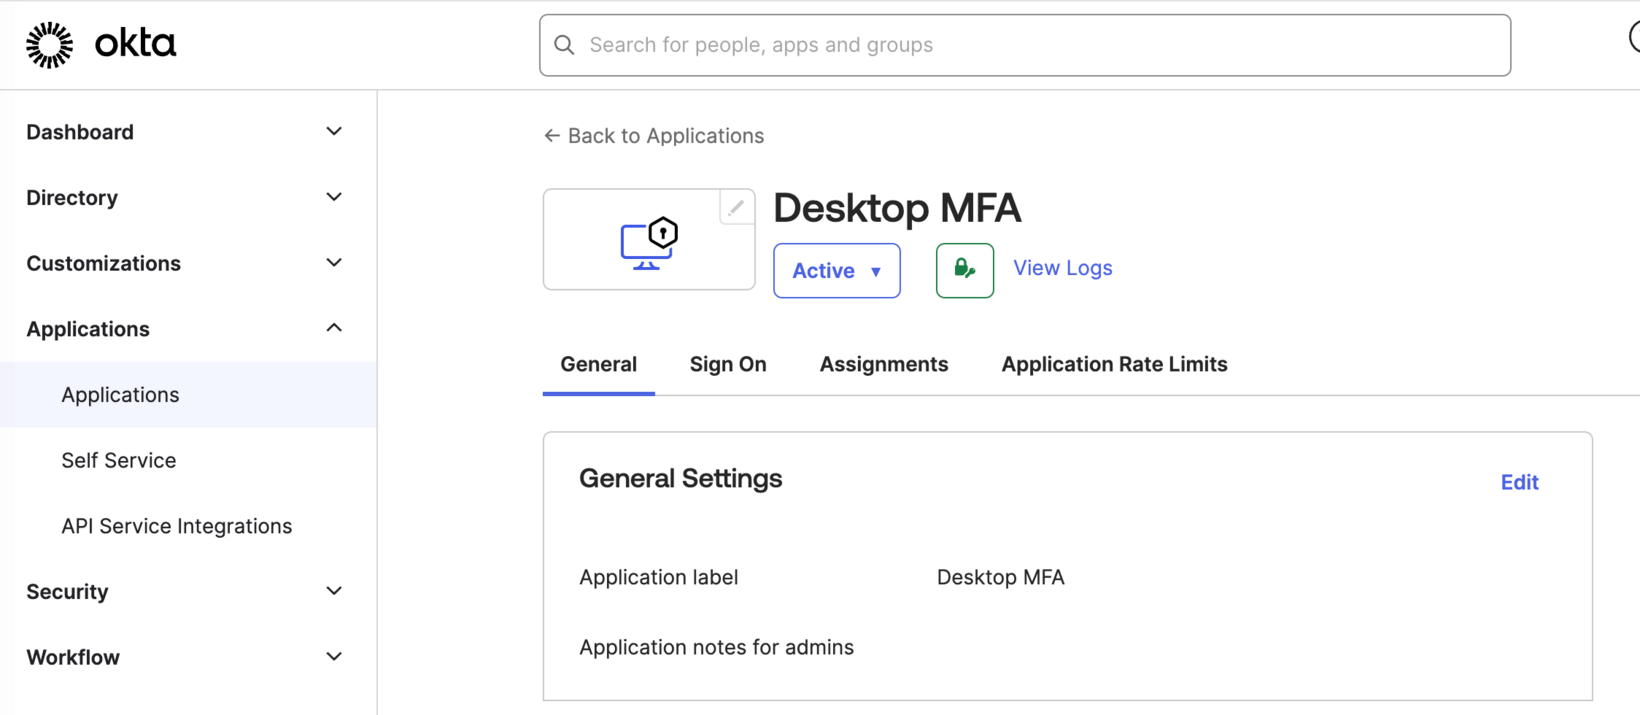The image size is (1640, 715).
Task: Open the Application Rate Limits tab
Action: (x=1114, y=365)
